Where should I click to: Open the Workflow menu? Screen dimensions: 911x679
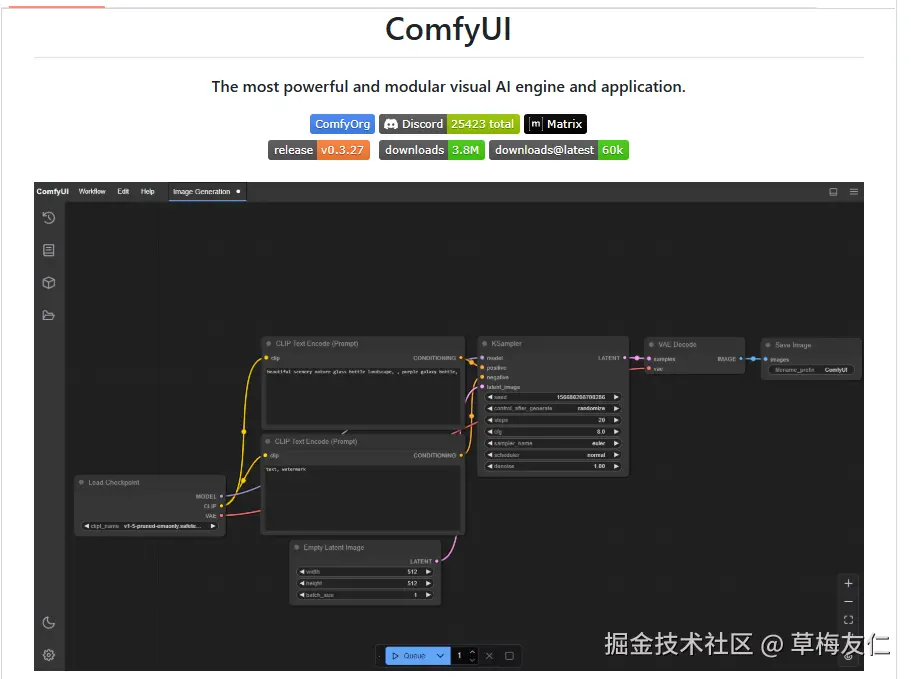92,192
